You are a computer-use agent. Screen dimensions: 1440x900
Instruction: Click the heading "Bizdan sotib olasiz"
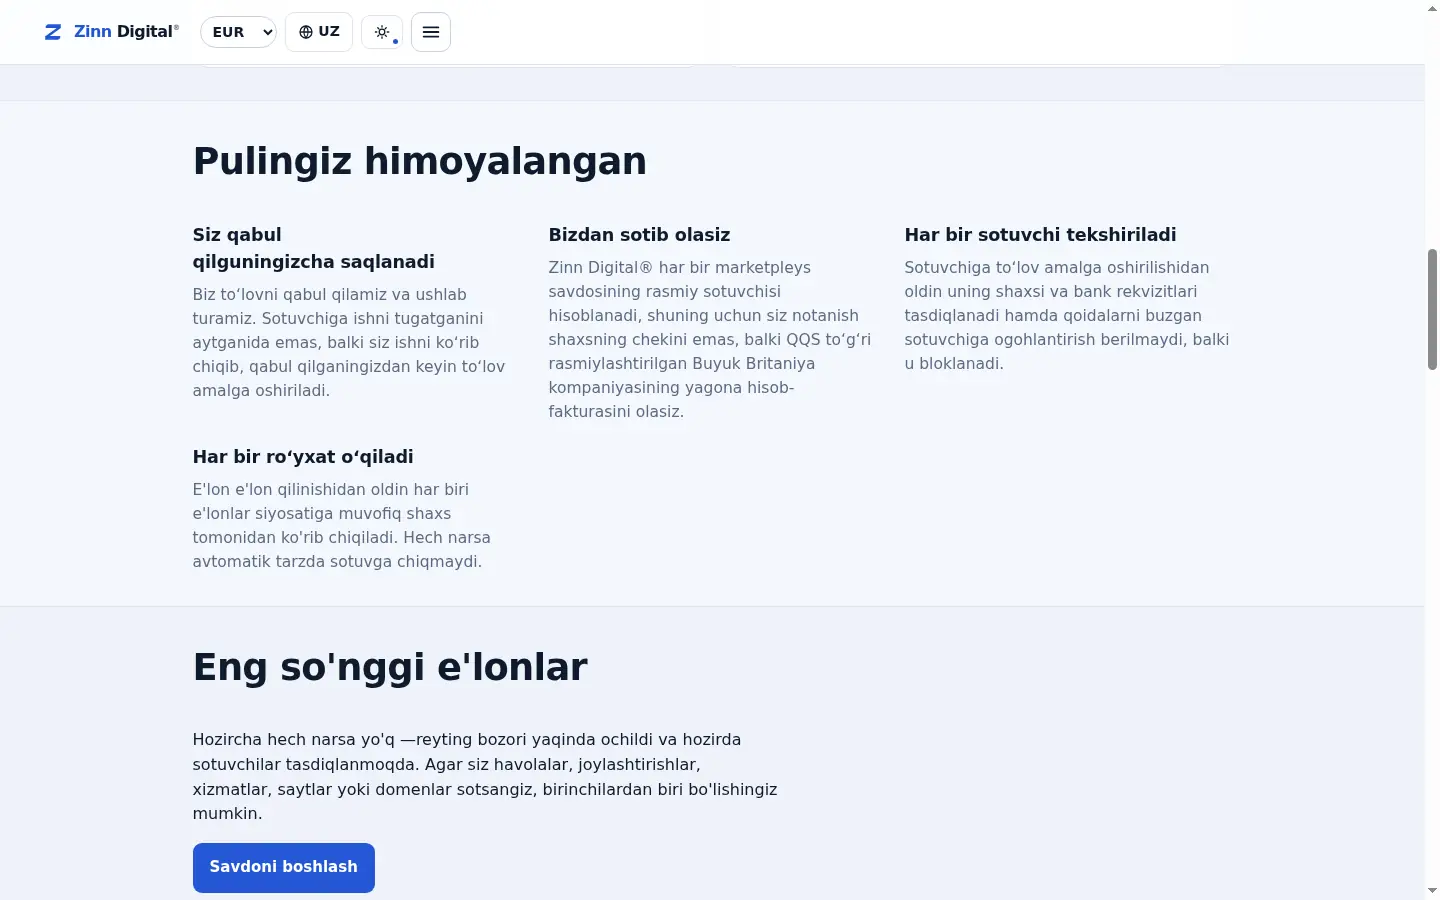(x=640, y=235)
